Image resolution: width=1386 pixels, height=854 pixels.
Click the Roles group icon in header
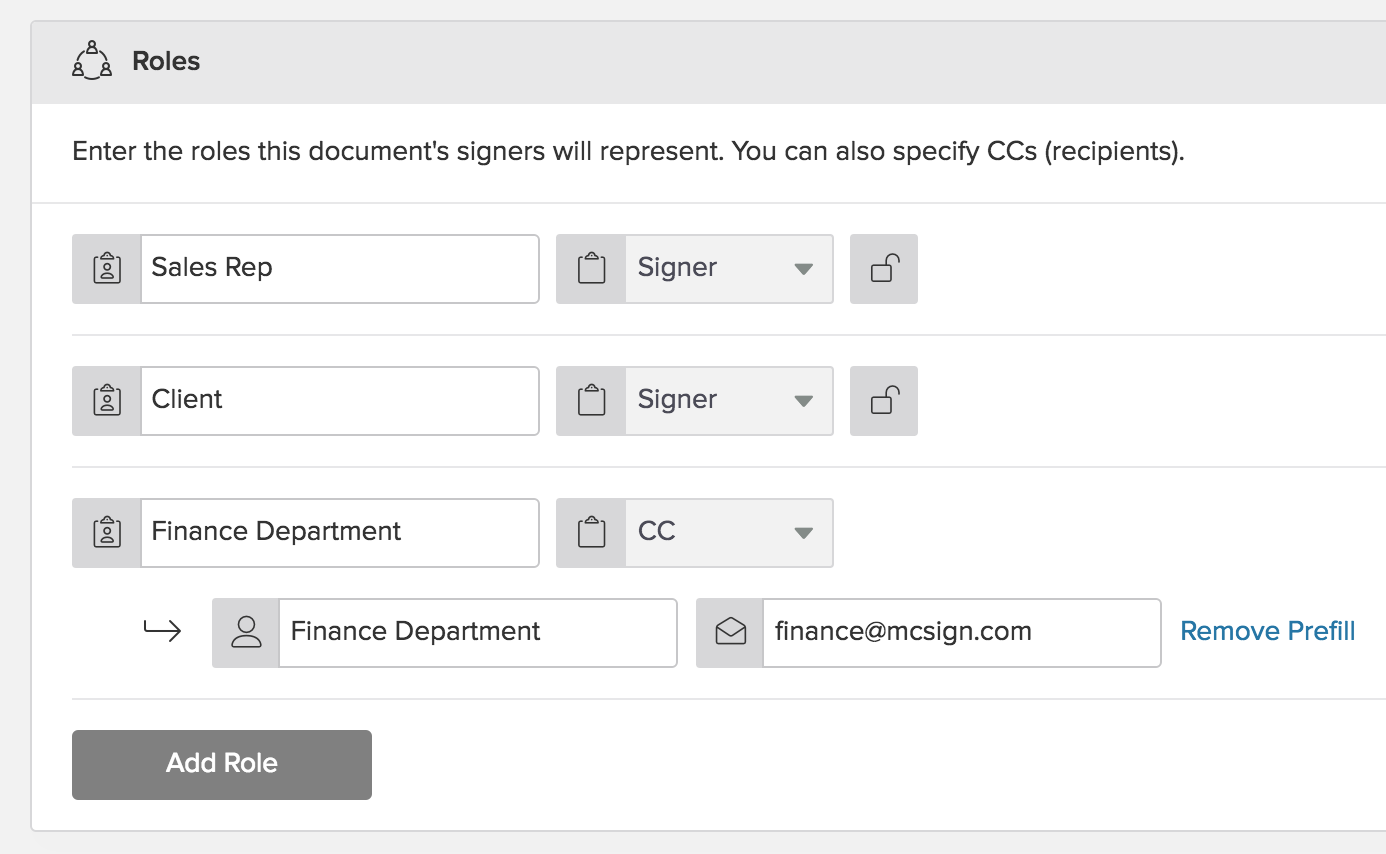coord(92,61)
